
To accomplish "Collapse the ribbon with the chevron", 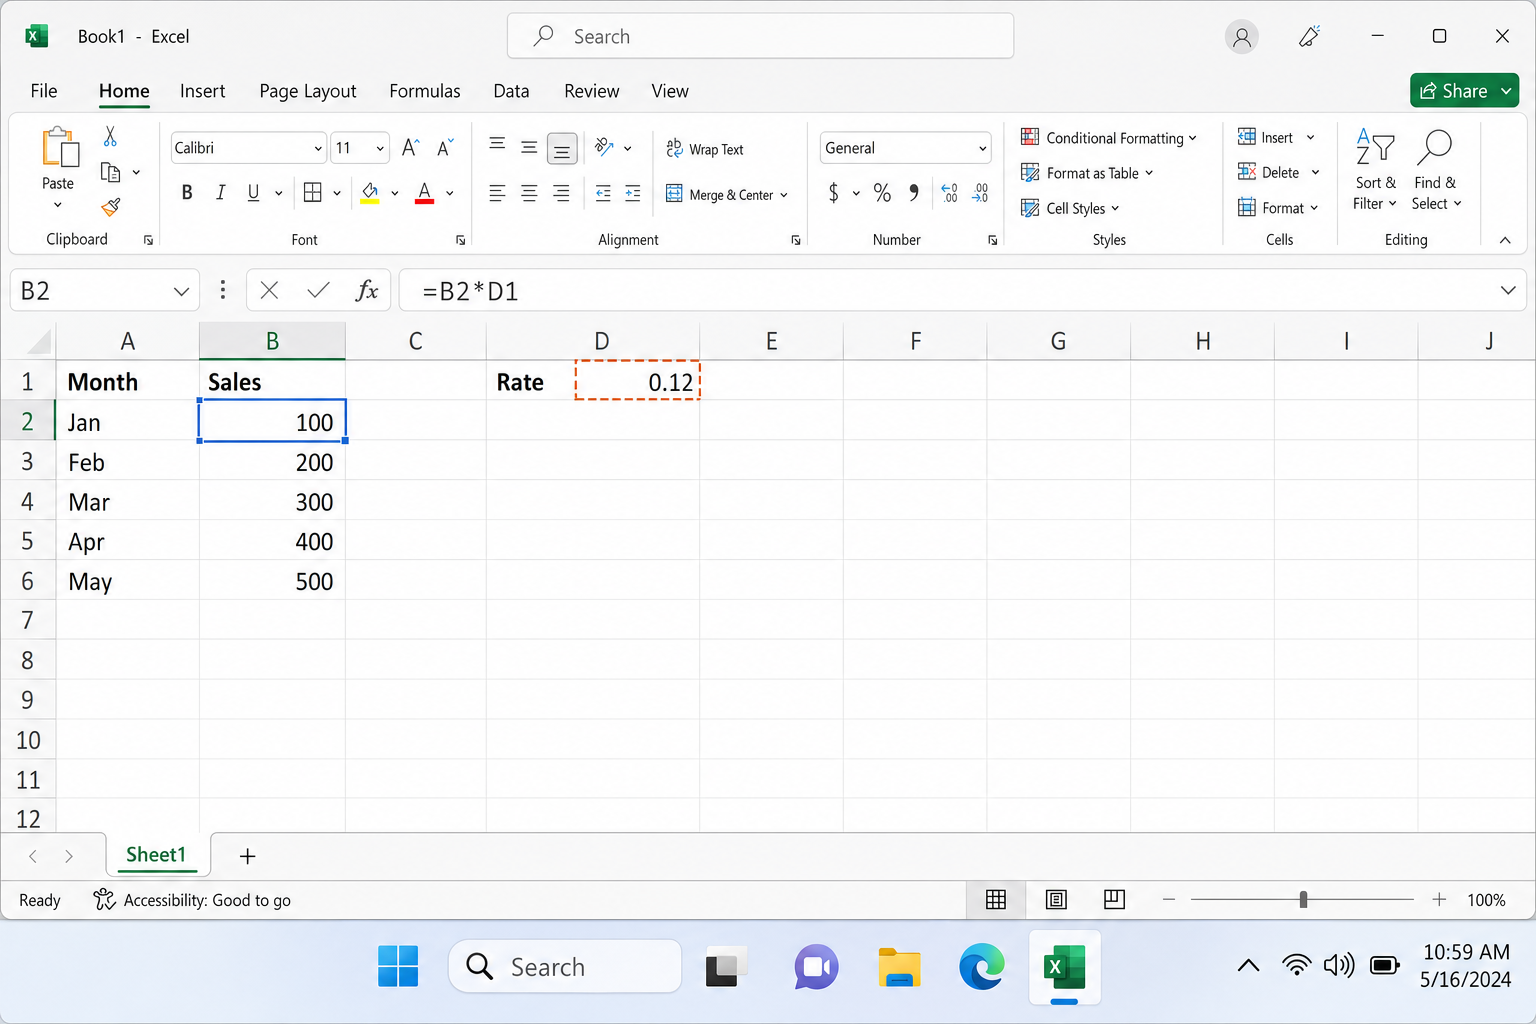I will (x=1505, y=240).
